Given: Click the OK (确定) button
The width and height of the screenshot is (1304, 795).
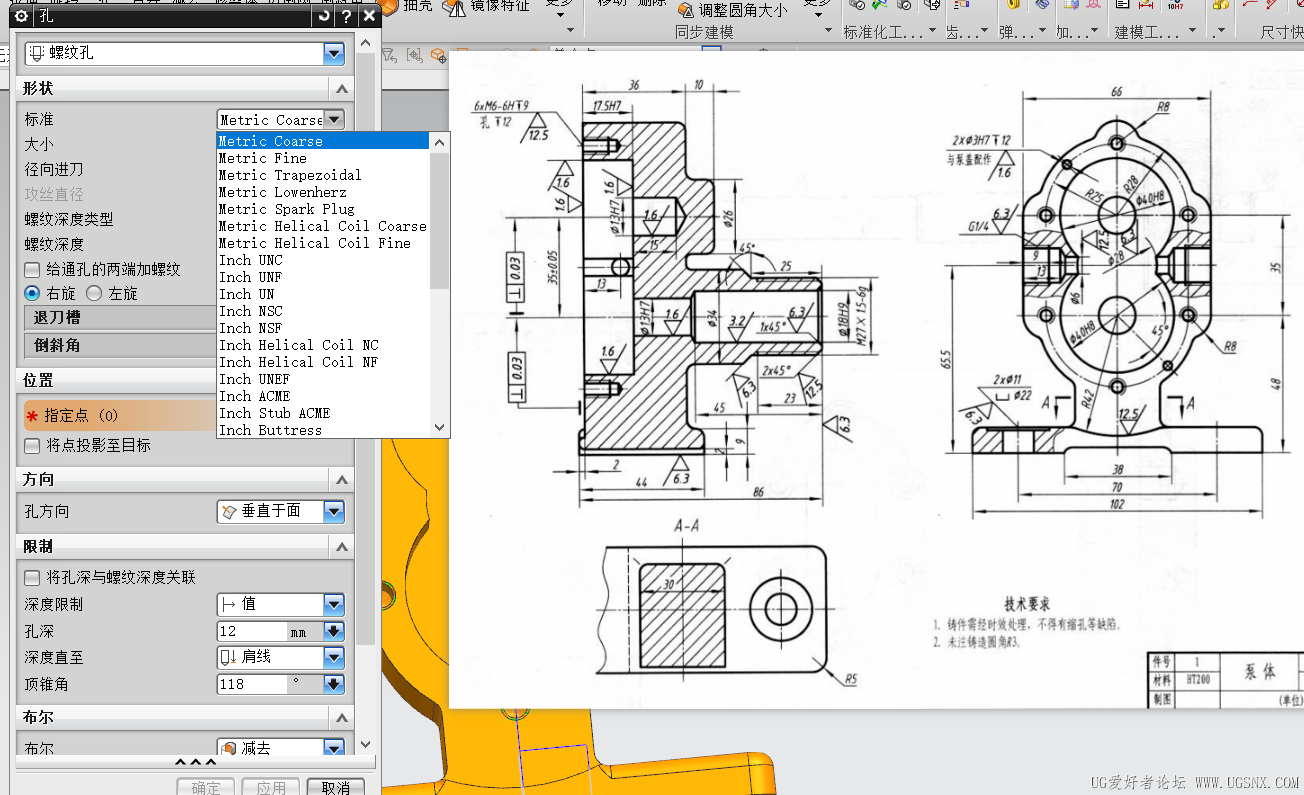Looking at the screenshot, I should coord(206,788).
